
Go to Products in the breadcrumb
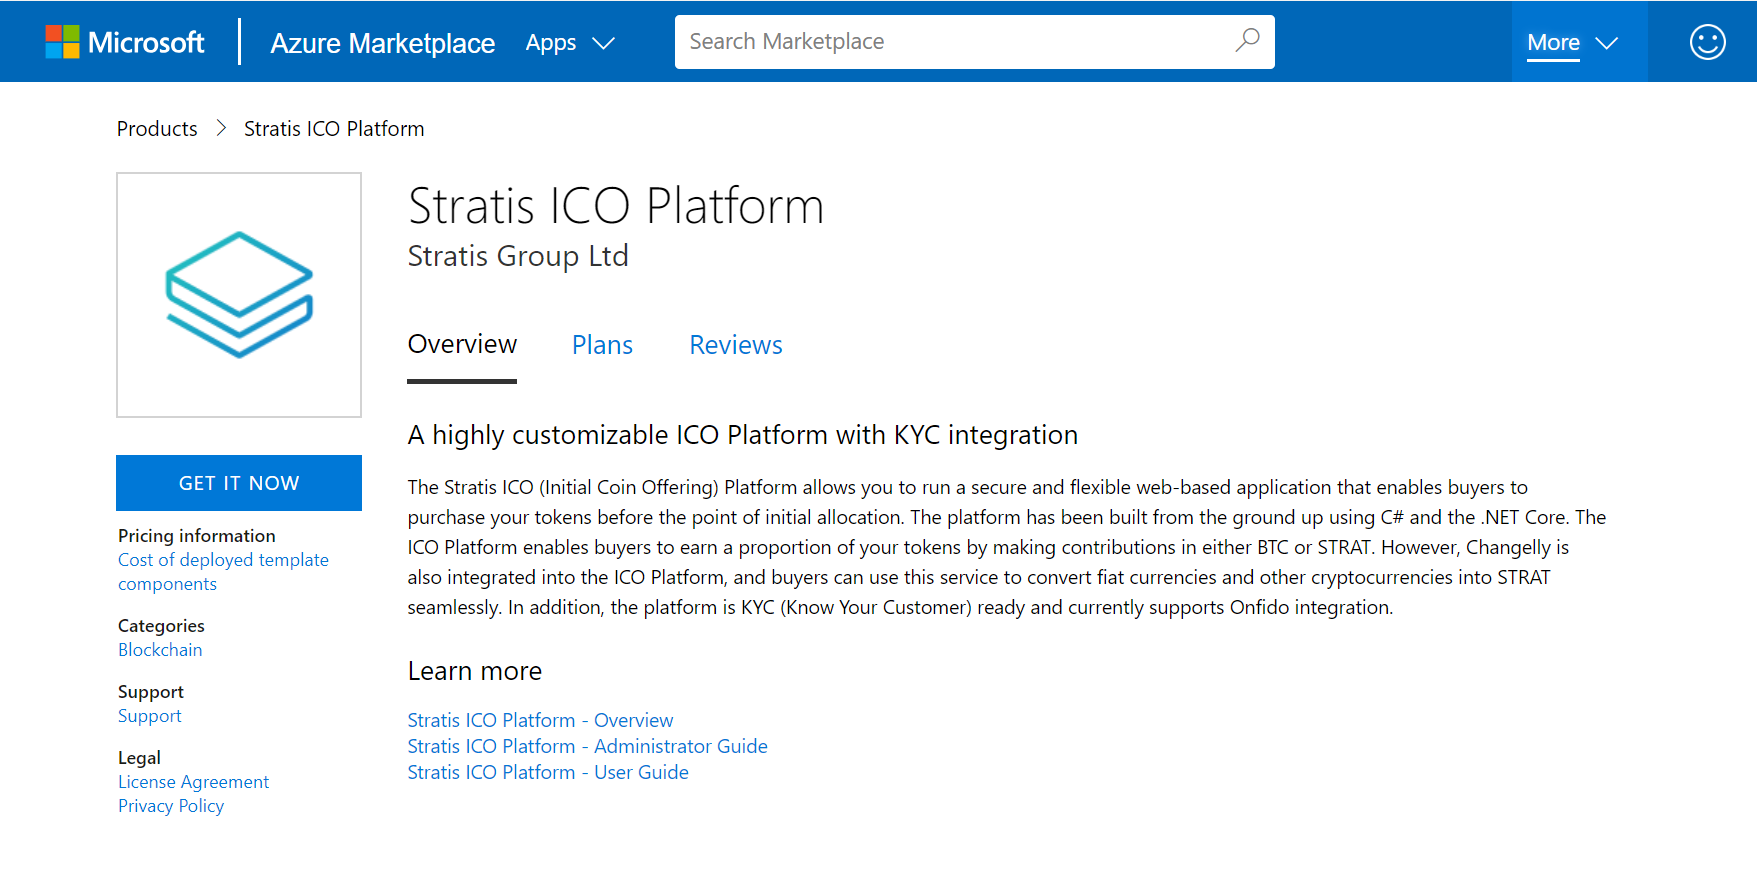[x=157, y=129]
